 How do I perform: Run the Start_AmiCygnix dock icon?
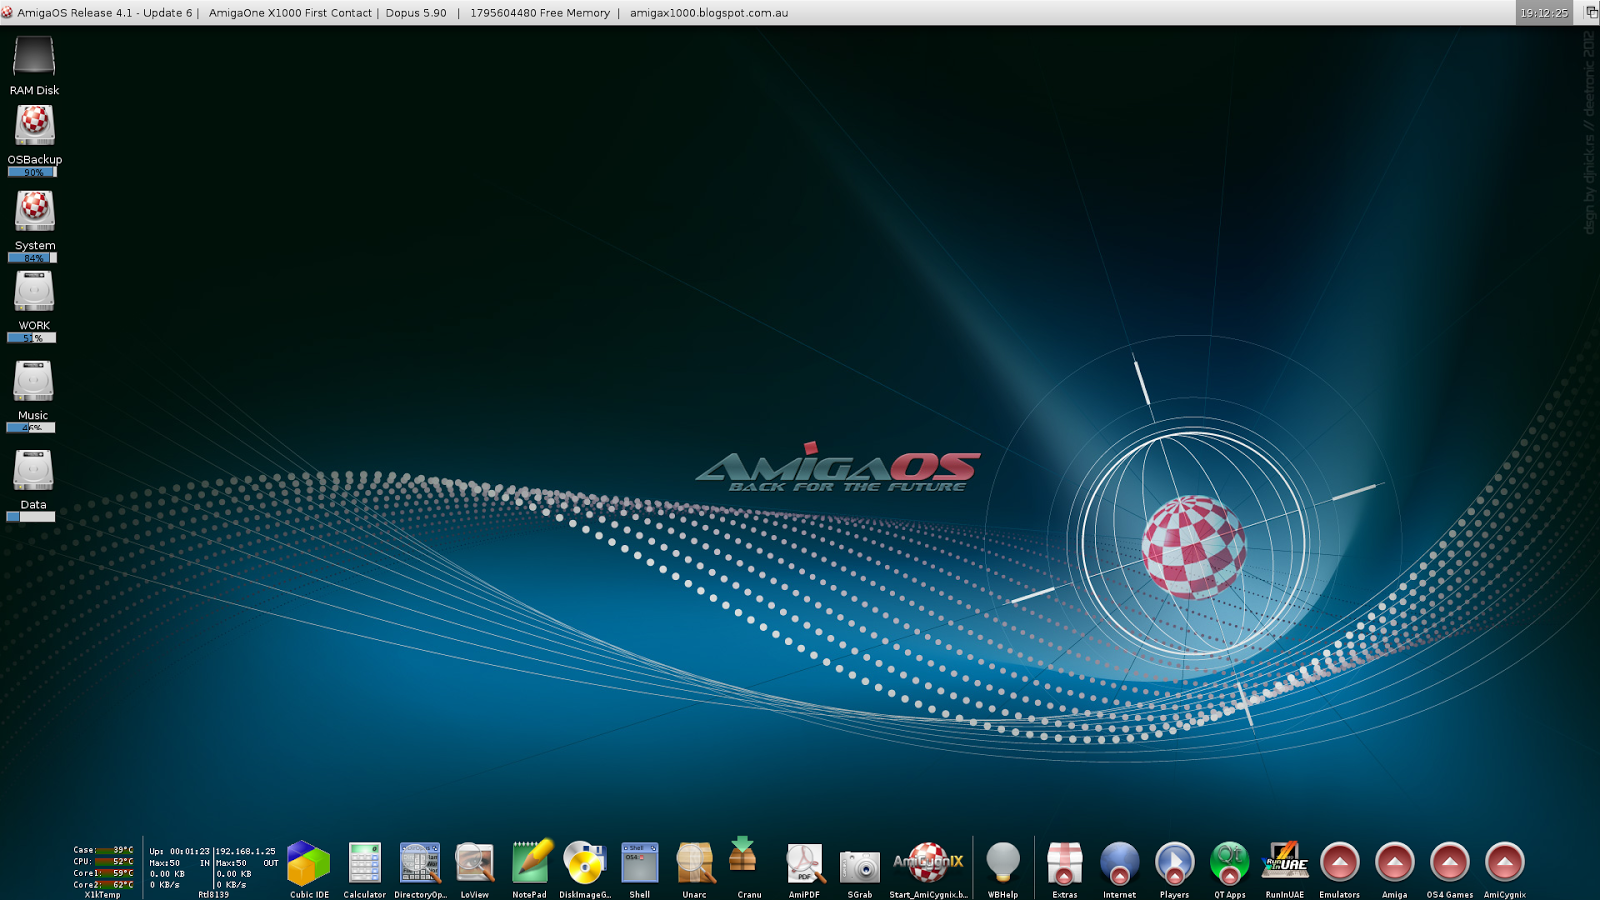(928, 862)
